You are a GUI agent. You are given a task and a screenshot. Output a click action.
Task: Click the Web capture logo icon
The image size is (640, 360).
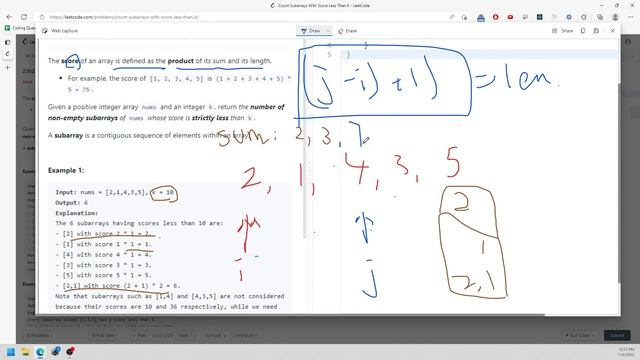[44, 31]
